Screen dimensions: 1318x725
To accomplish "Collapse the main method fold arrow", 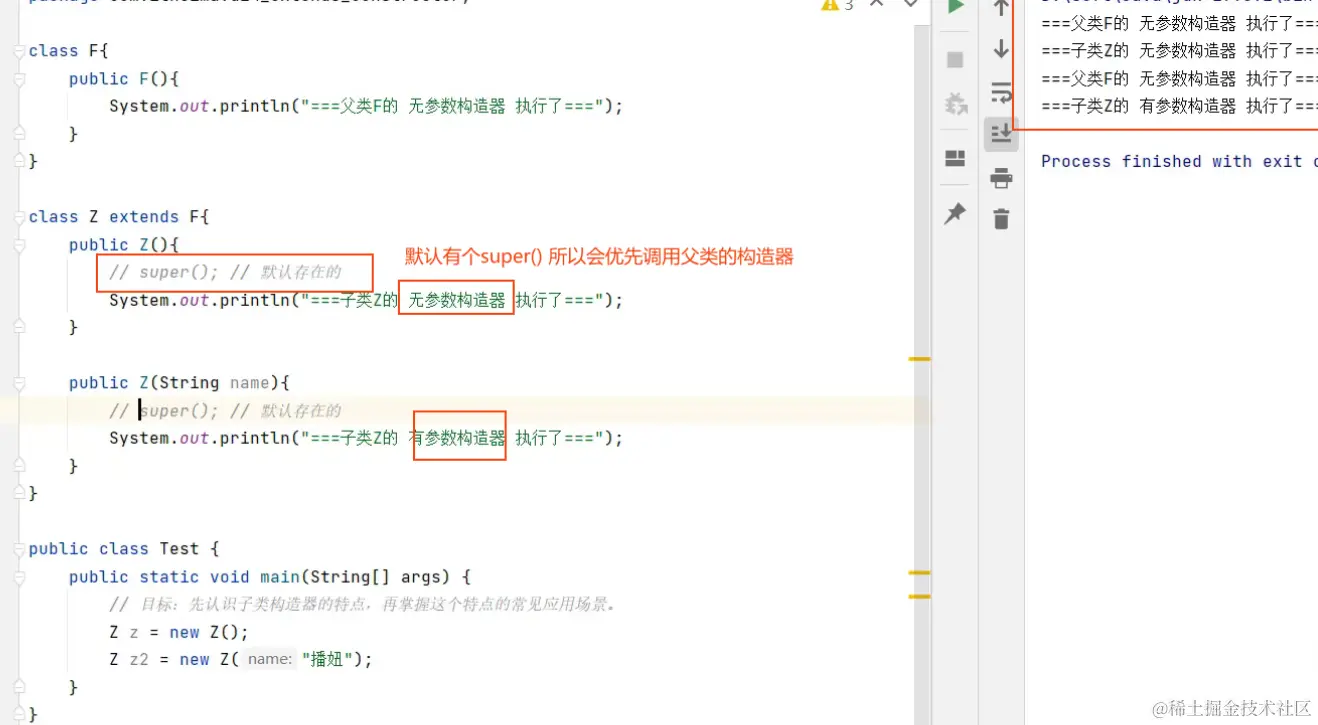I will (18, 577).
